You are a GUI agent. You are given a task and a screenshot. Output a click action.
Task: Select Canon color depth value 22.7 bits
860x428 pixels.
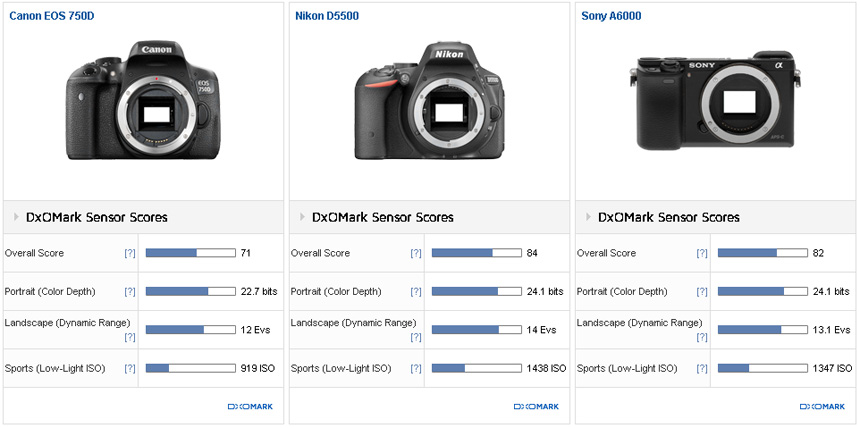pos(259,291)
